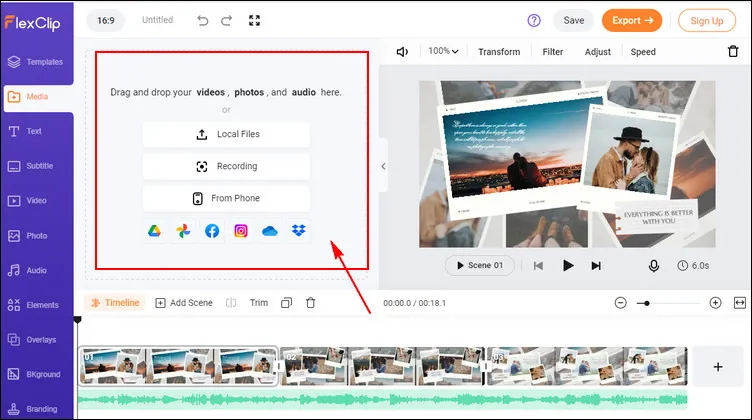Open the Filter options
This screenshot has width=752, height=420.
coord(552,52)
